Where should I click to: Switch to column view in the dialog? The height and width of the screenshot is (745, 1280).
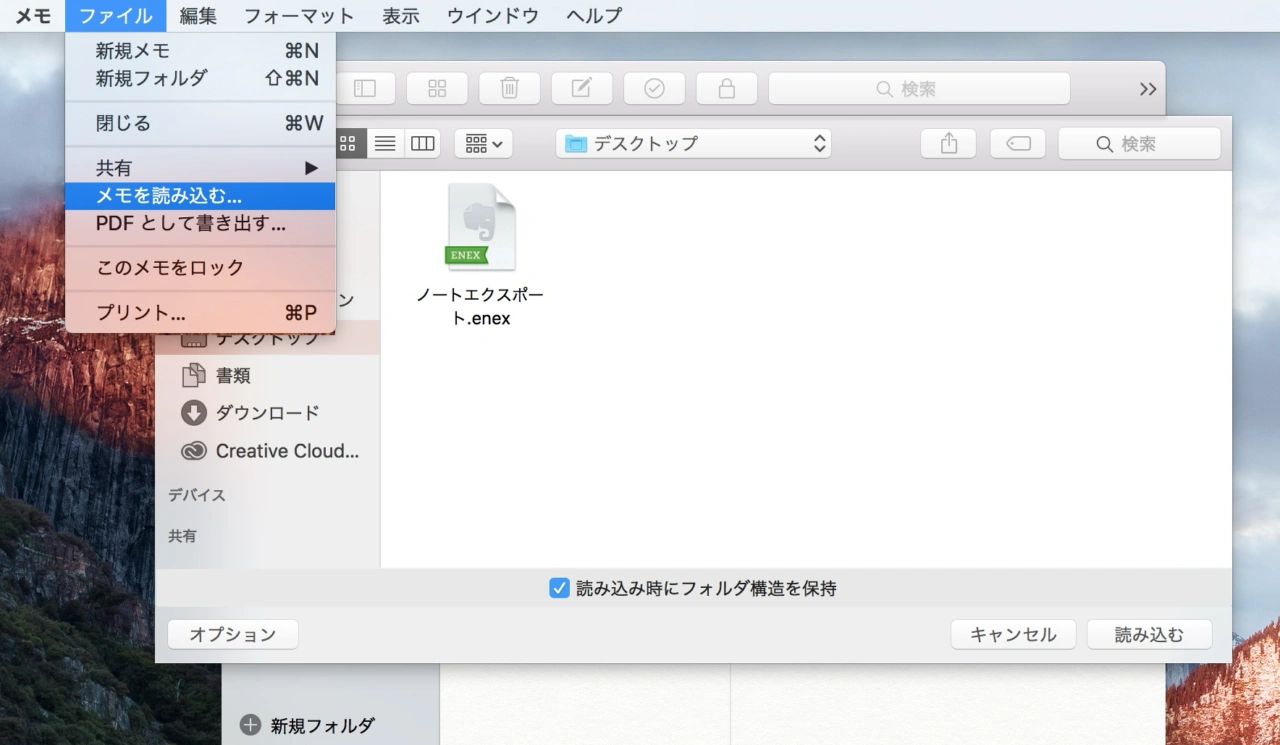421,143
